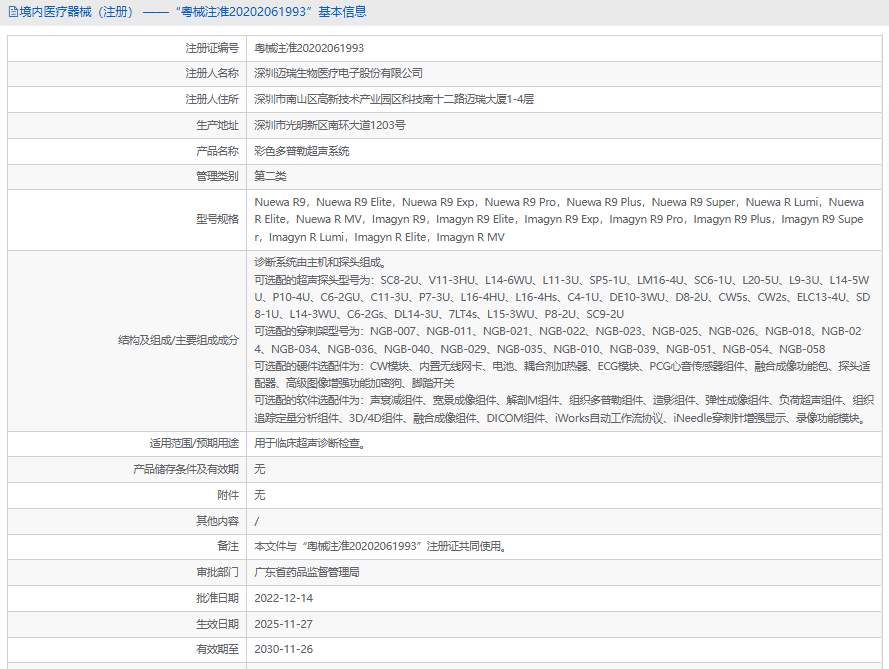Screen dimensions: 889x669
Task: Click the model list starting with Nuewa R9
Action: [x=559, y=219]
